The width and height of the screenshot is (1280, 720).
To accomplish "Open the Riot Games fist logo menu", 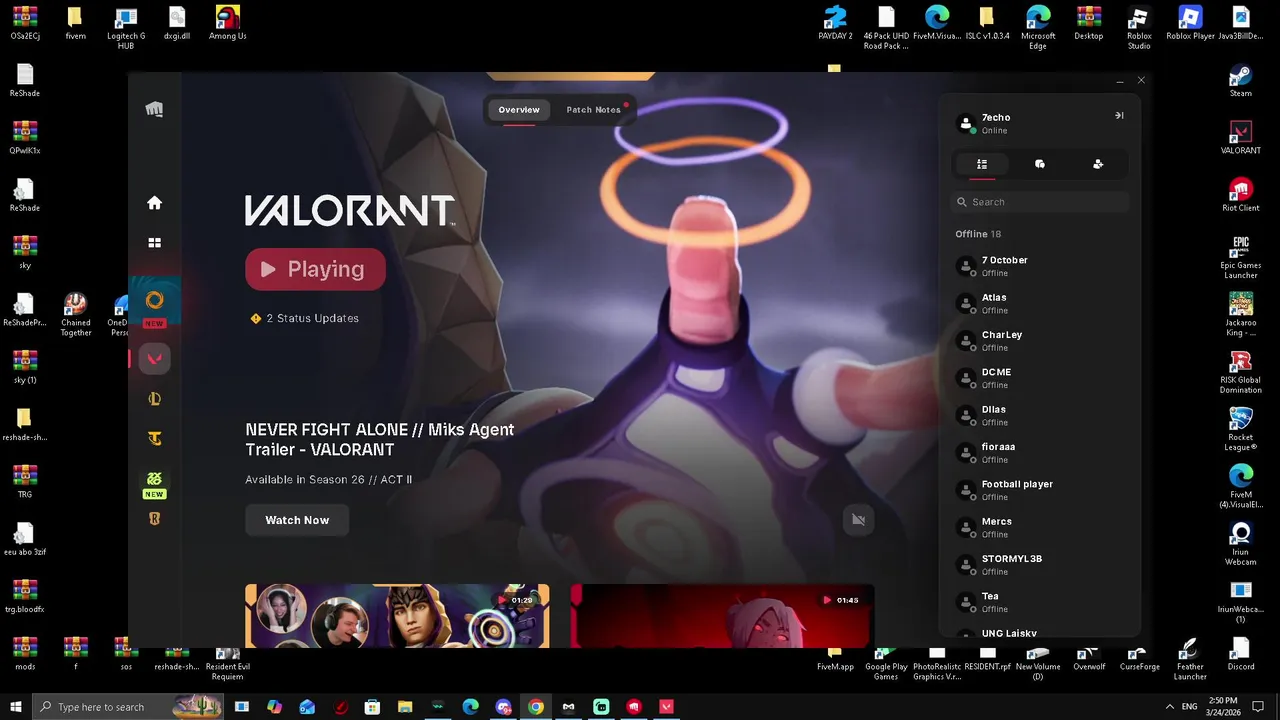I will [x=154, y=109].
